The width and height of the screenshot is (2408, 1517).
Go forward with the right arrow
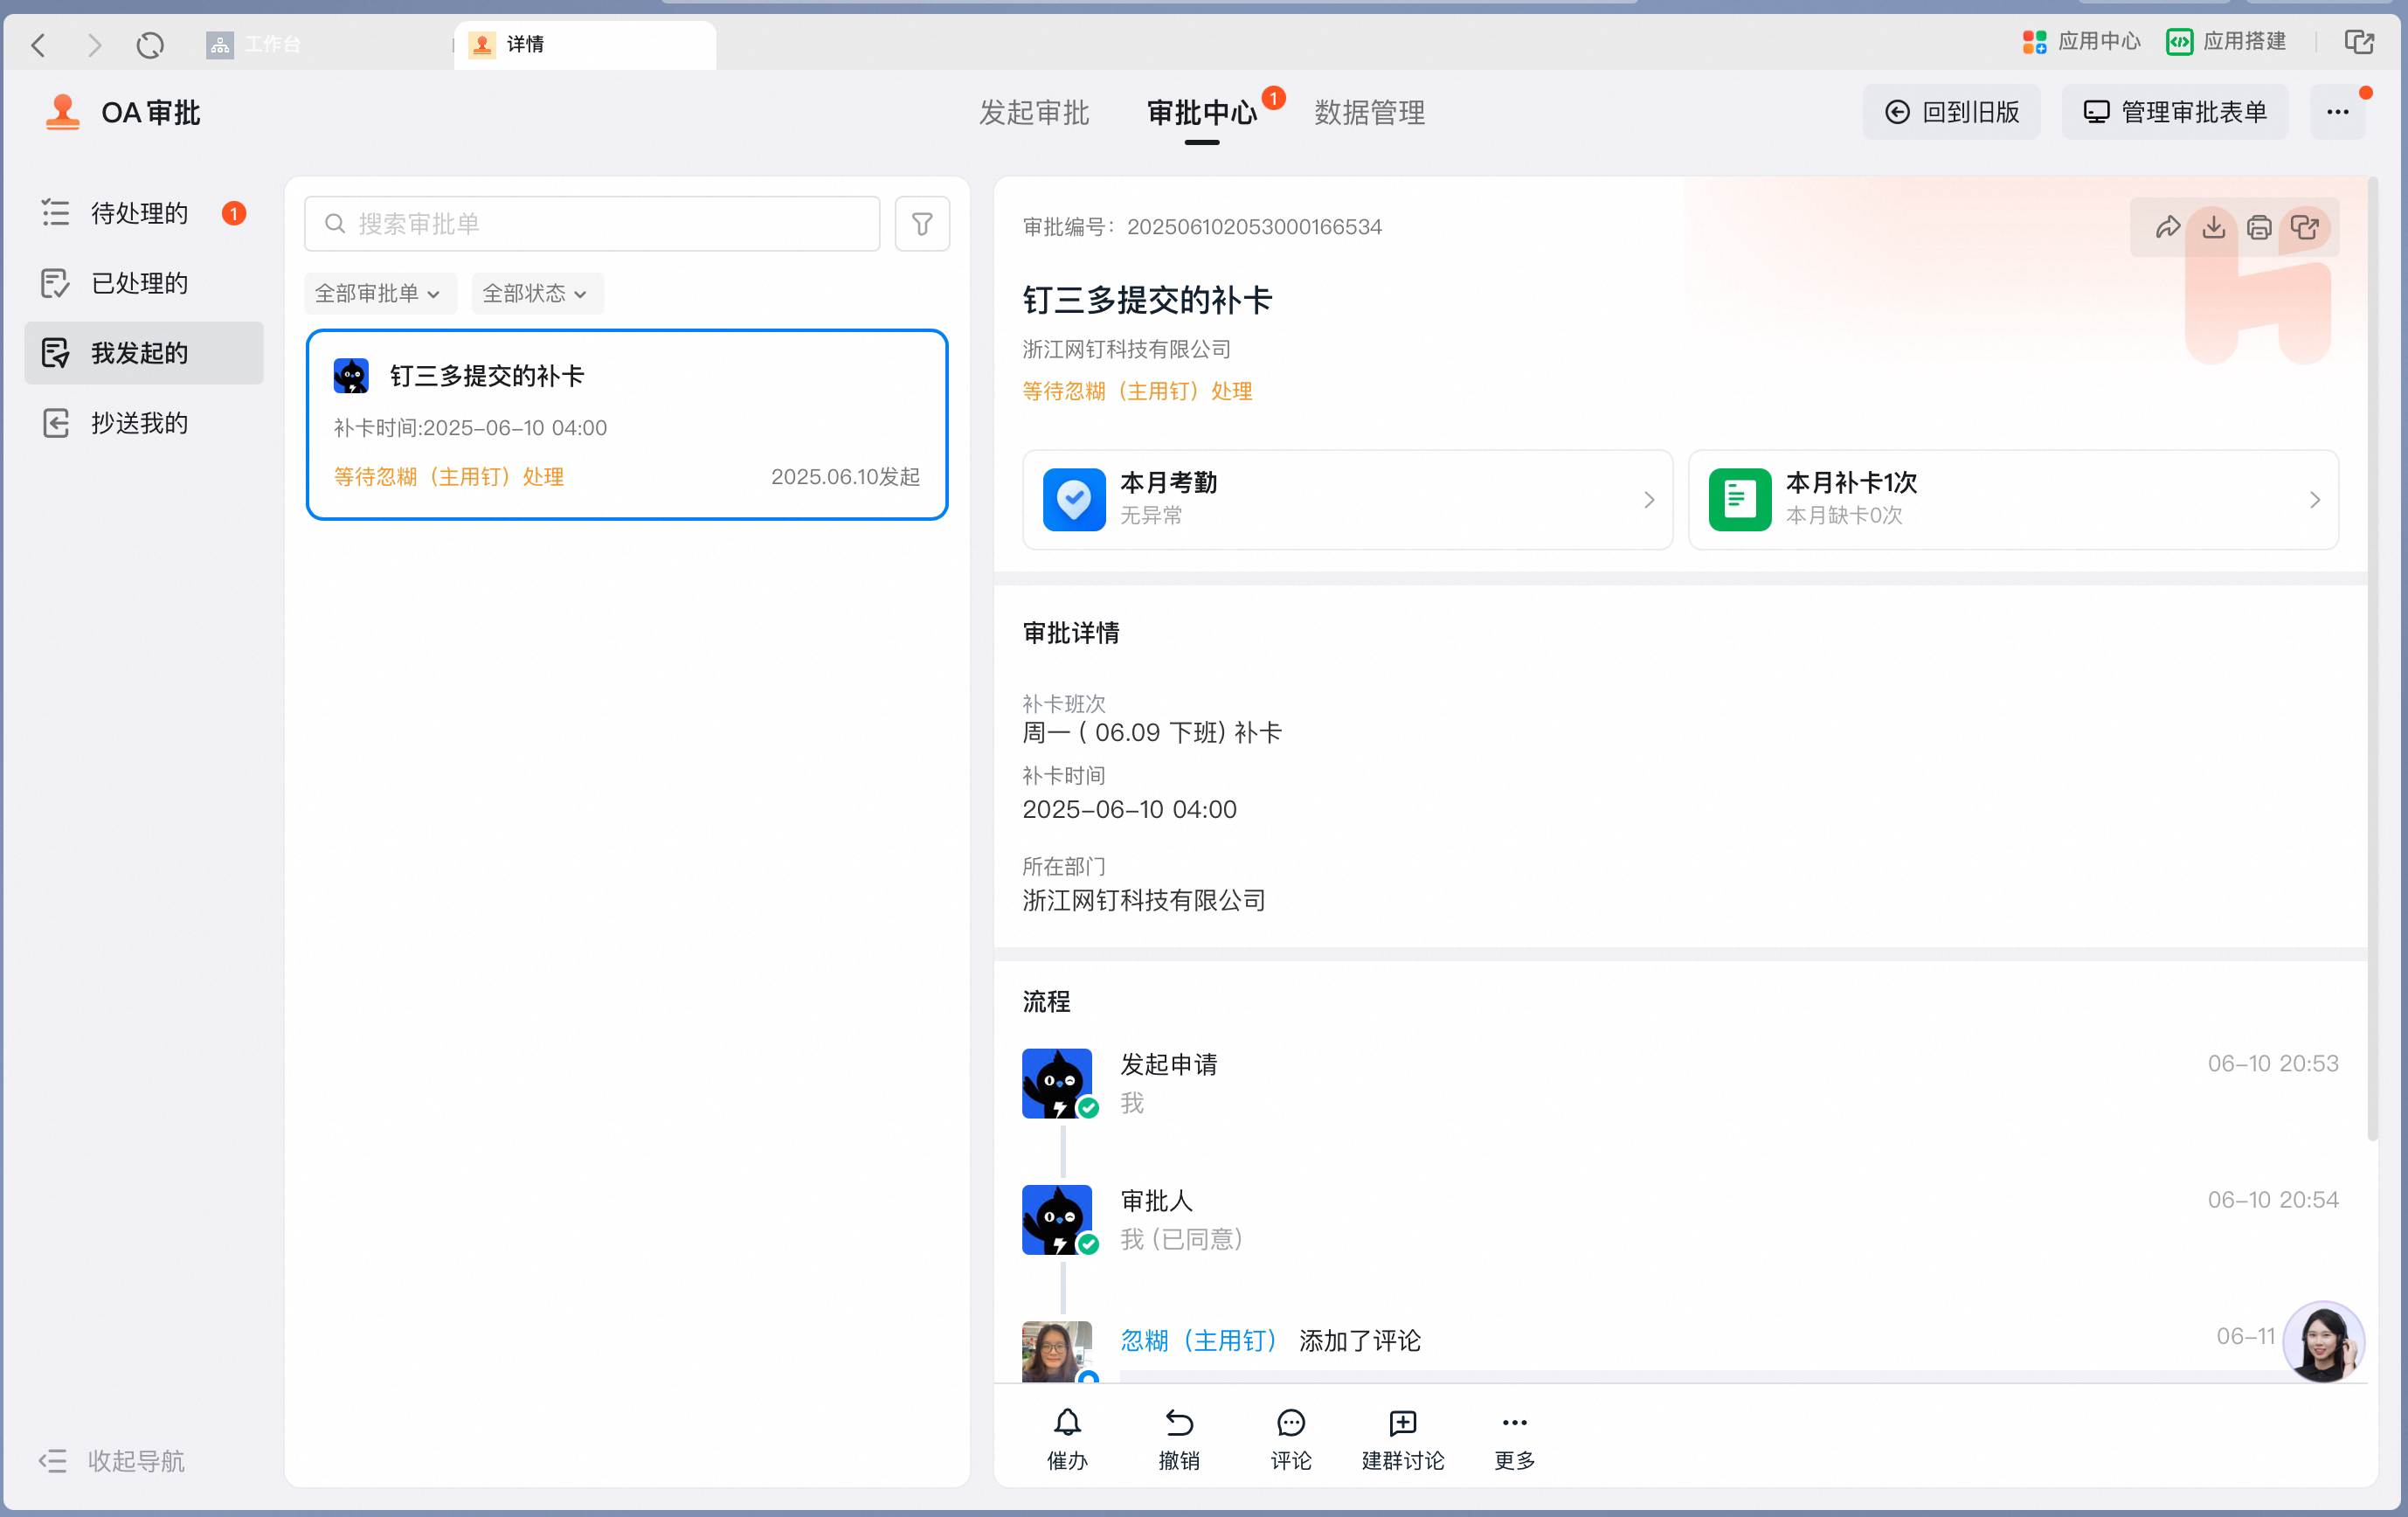click(x=95, y=45)
